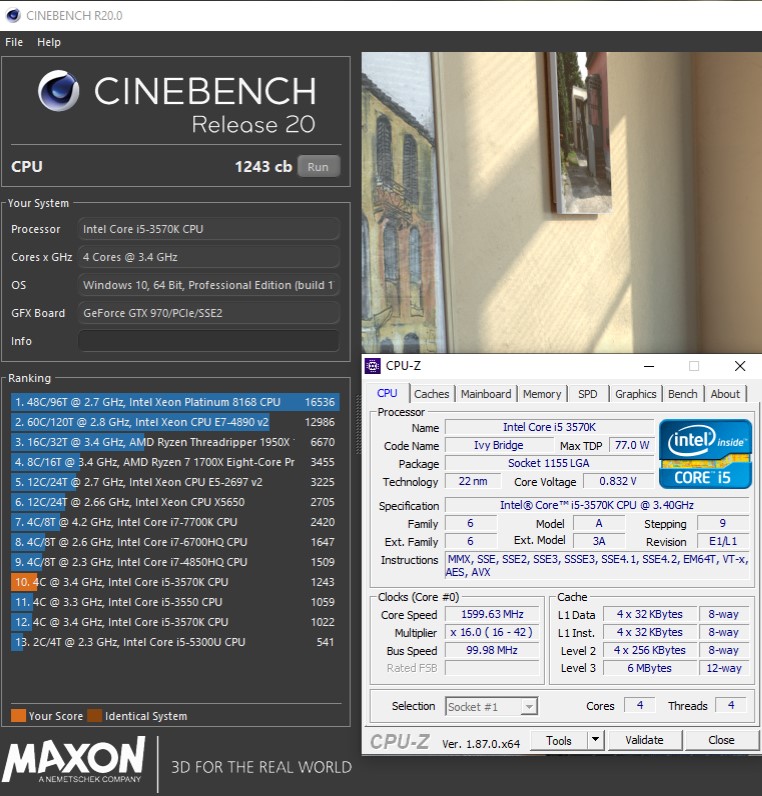
Task: Select the CPU tab in CPU-Z
Action: point(387,393)
